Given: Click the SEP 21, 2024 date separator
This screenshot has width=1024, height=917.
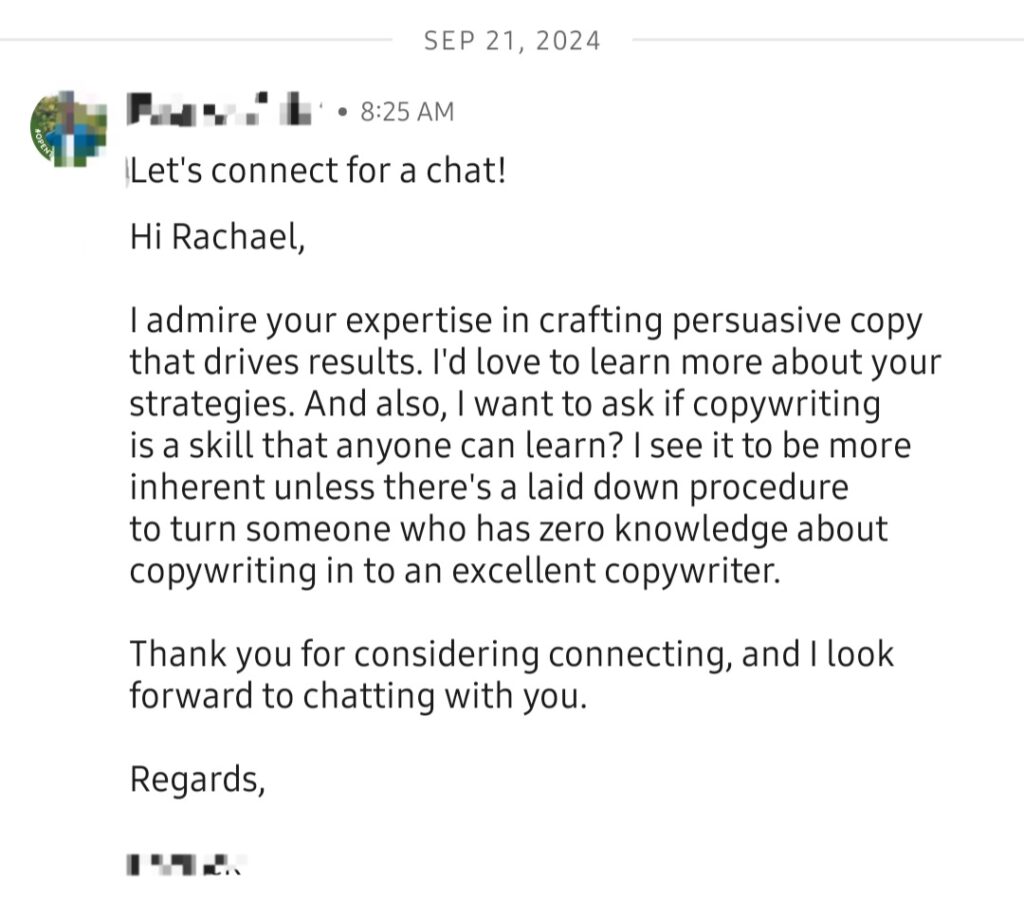Looking at the screenshot, I should (x=512, y=40).
